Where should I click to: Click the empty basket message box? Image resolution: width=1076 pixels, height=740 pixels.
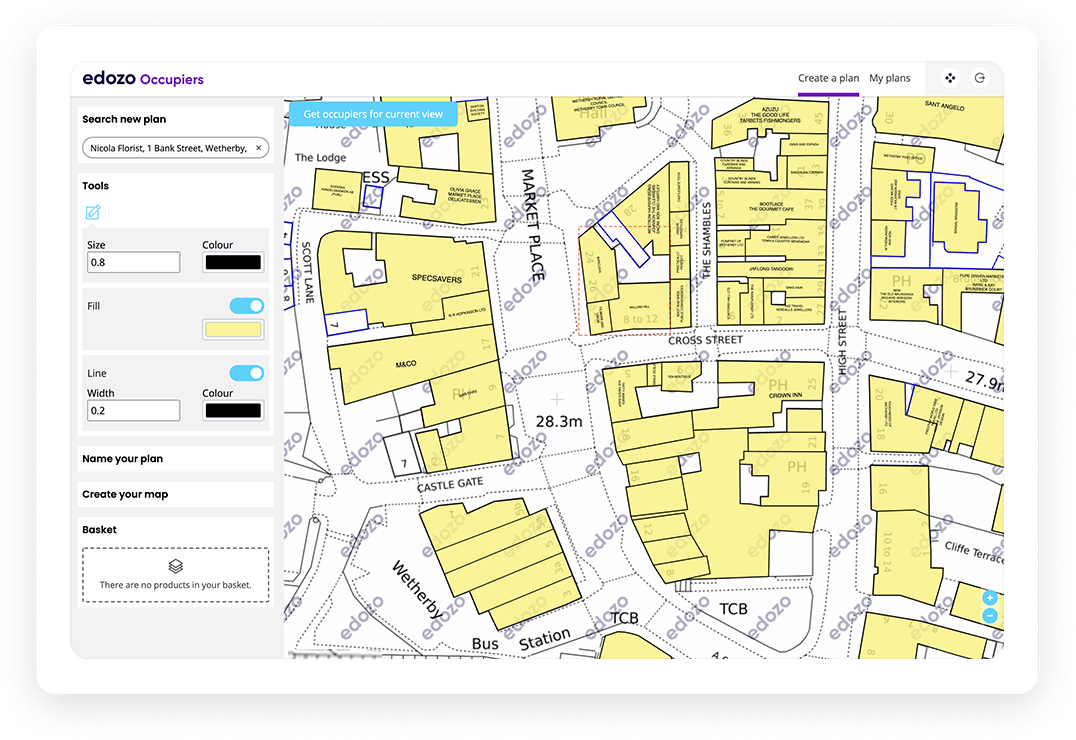point(176,575)
